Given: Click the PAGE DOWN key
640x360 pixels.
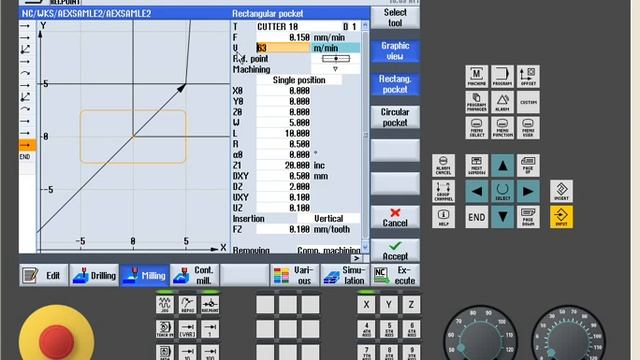Looking at the screenshot, I should pyautogui.click(x=528, y=217).
